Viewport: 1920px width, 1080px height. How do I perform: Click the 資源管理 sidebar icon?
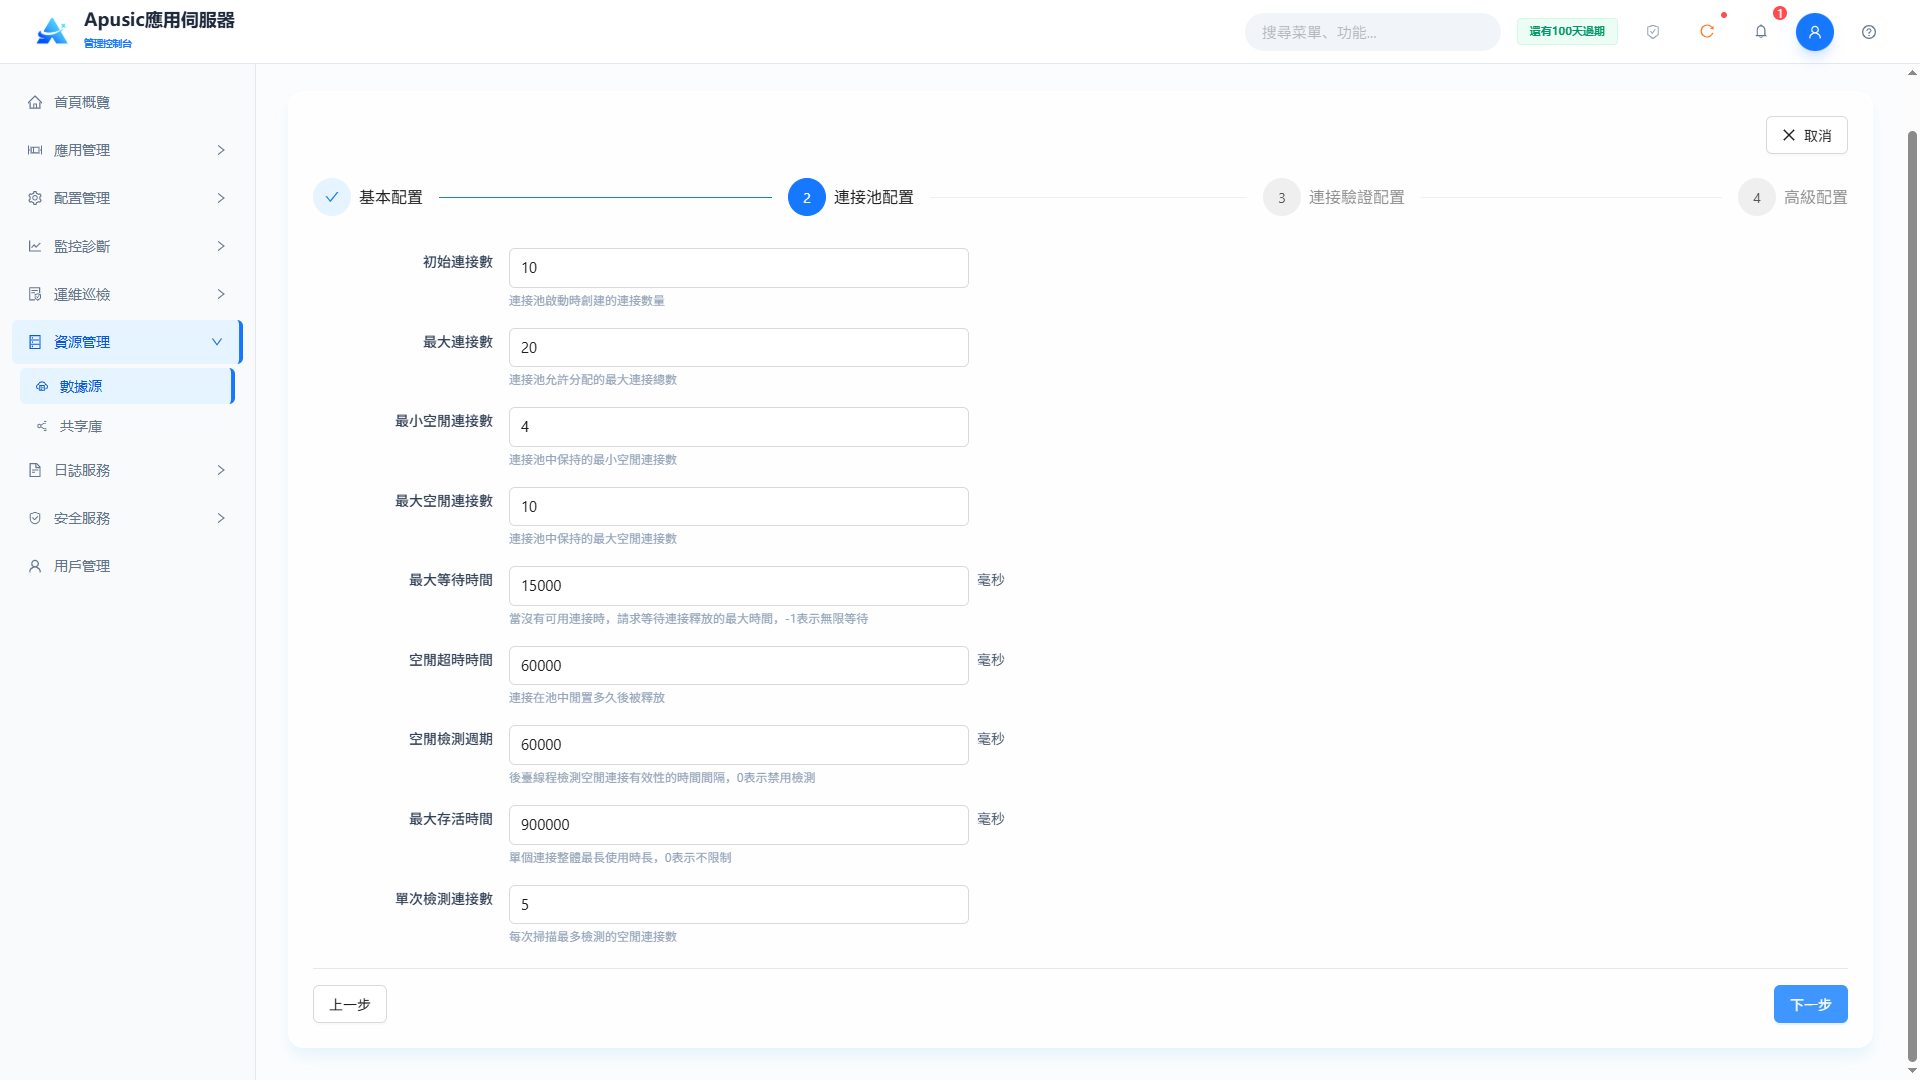click(x=35, y=342)
